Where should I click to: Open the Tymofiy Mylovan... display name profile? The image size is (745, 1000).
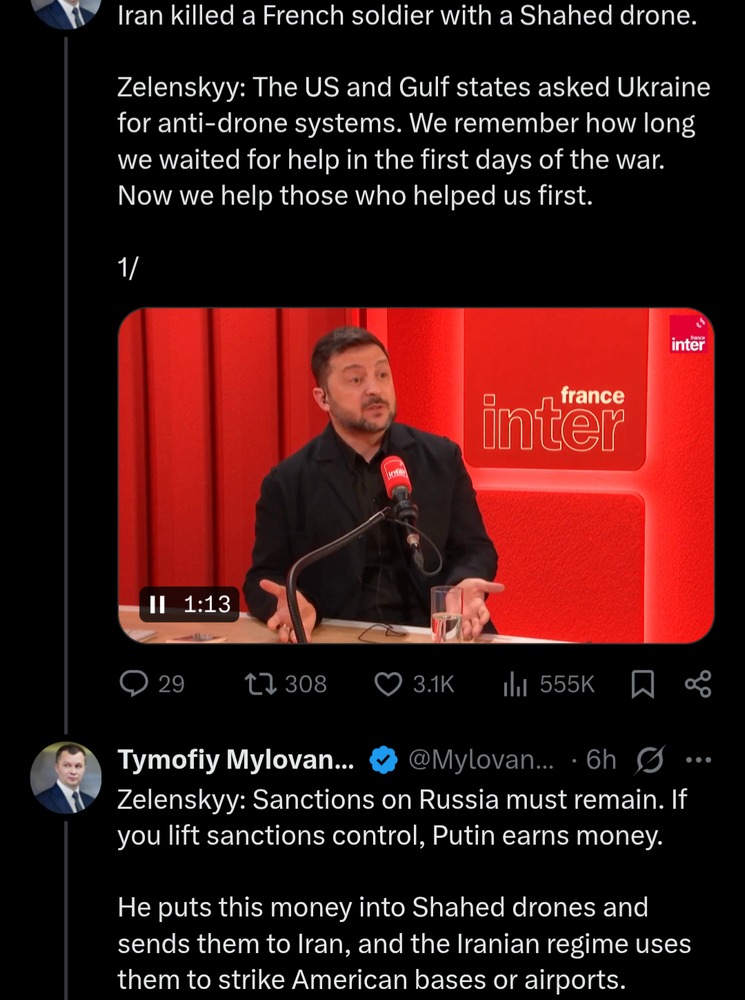tap(236, 761)
